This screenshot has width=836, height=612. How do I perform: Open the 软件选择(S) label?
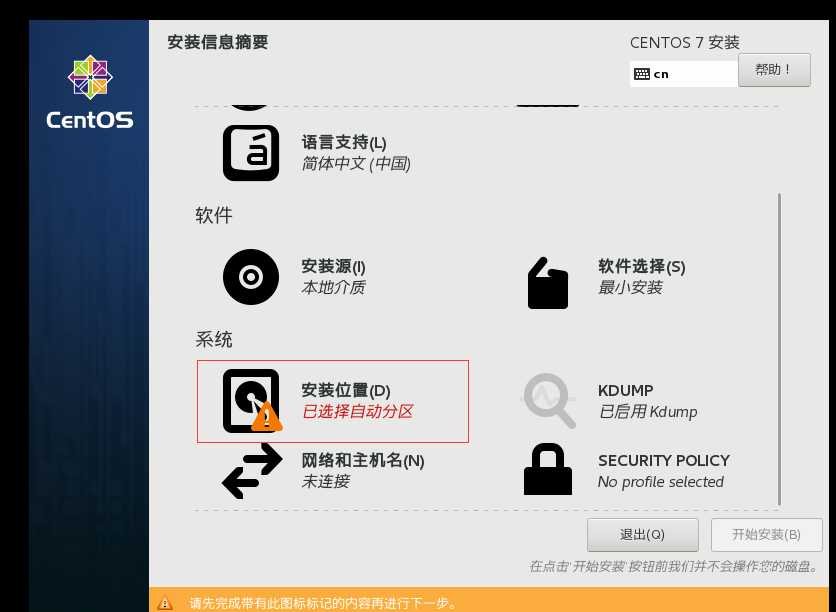641,266
